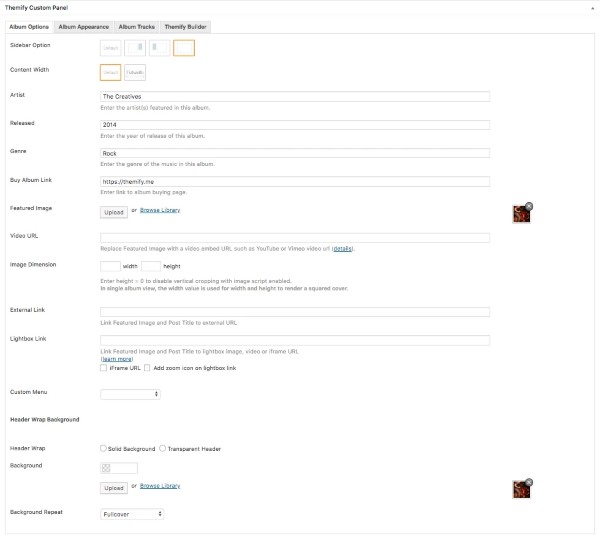This screenshot has height=541, width=600.
Task: Collapse the Themify Custom Panel
Action: 590,6
